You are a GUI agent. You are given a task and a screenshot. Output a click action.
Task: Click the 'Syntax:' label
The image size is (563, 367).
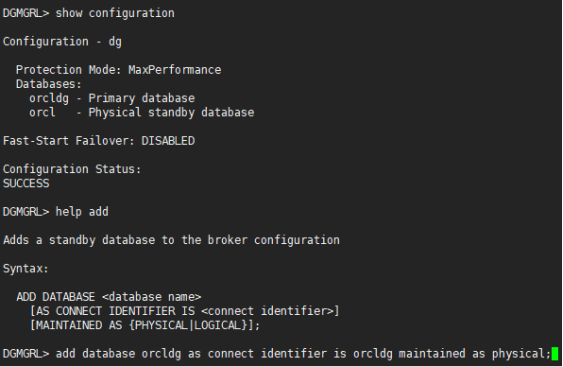point(25,269)
